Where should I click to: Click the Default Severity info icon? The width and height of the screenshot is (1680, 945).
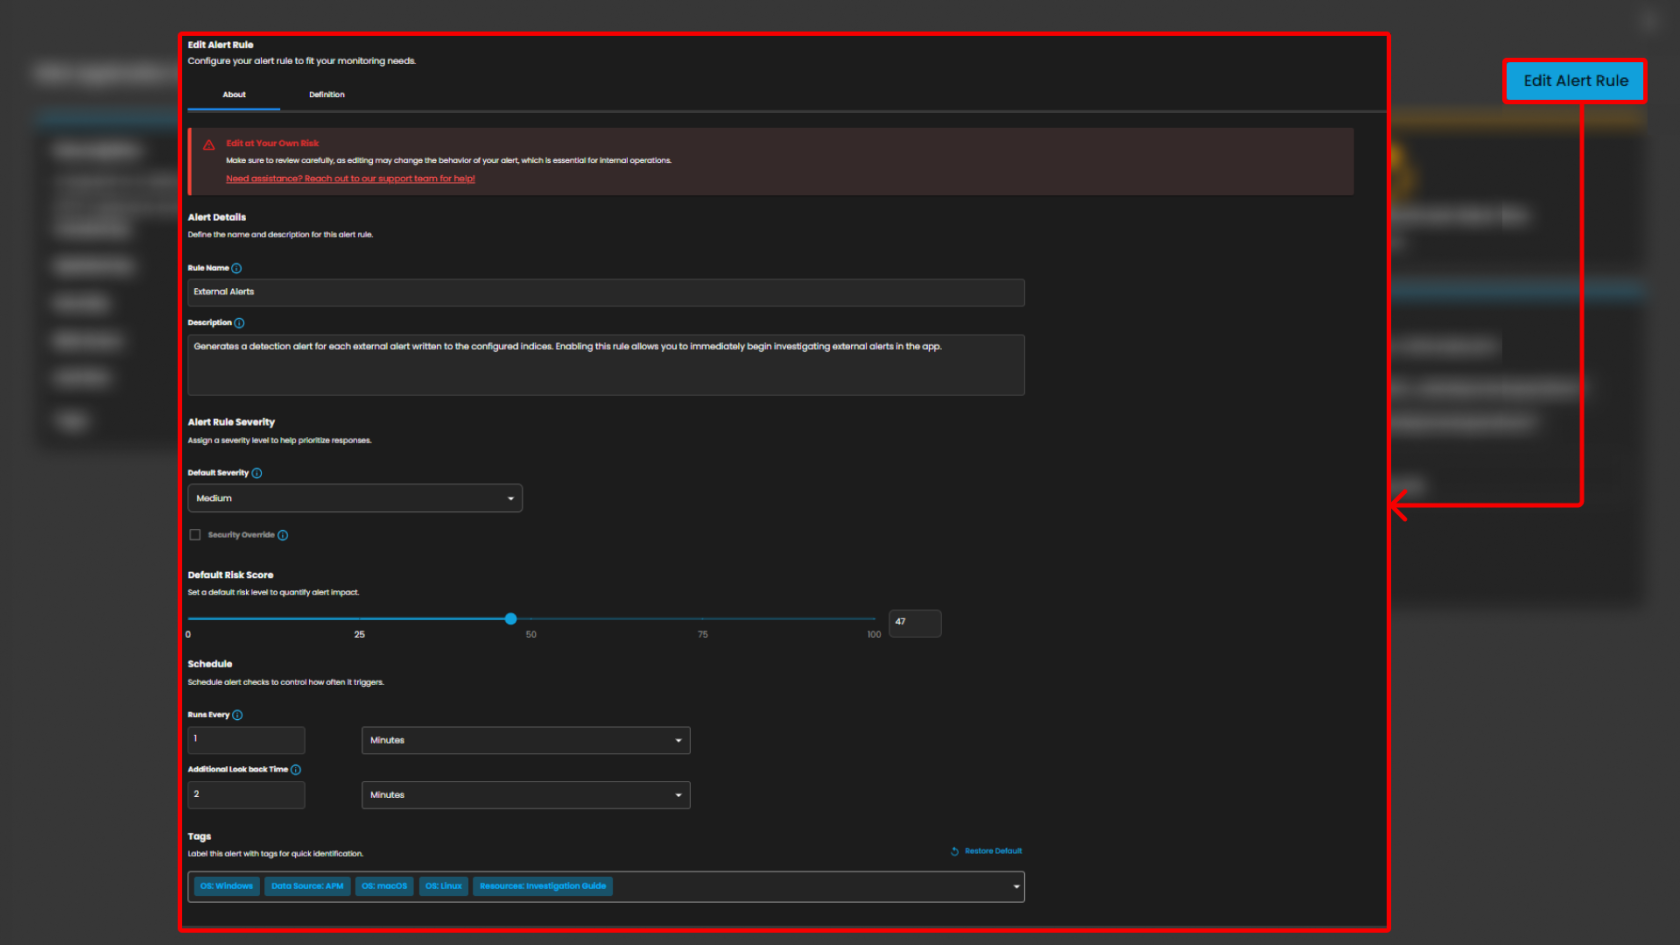click(x=257, y=473)
